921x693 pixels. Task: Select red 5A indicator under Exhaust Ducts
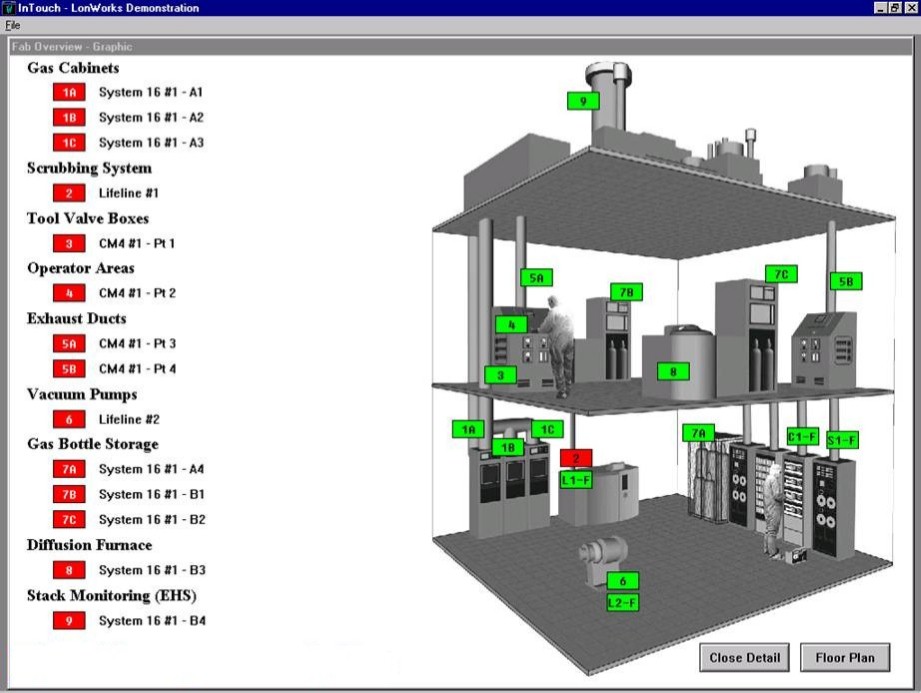(x=69, y=344)
